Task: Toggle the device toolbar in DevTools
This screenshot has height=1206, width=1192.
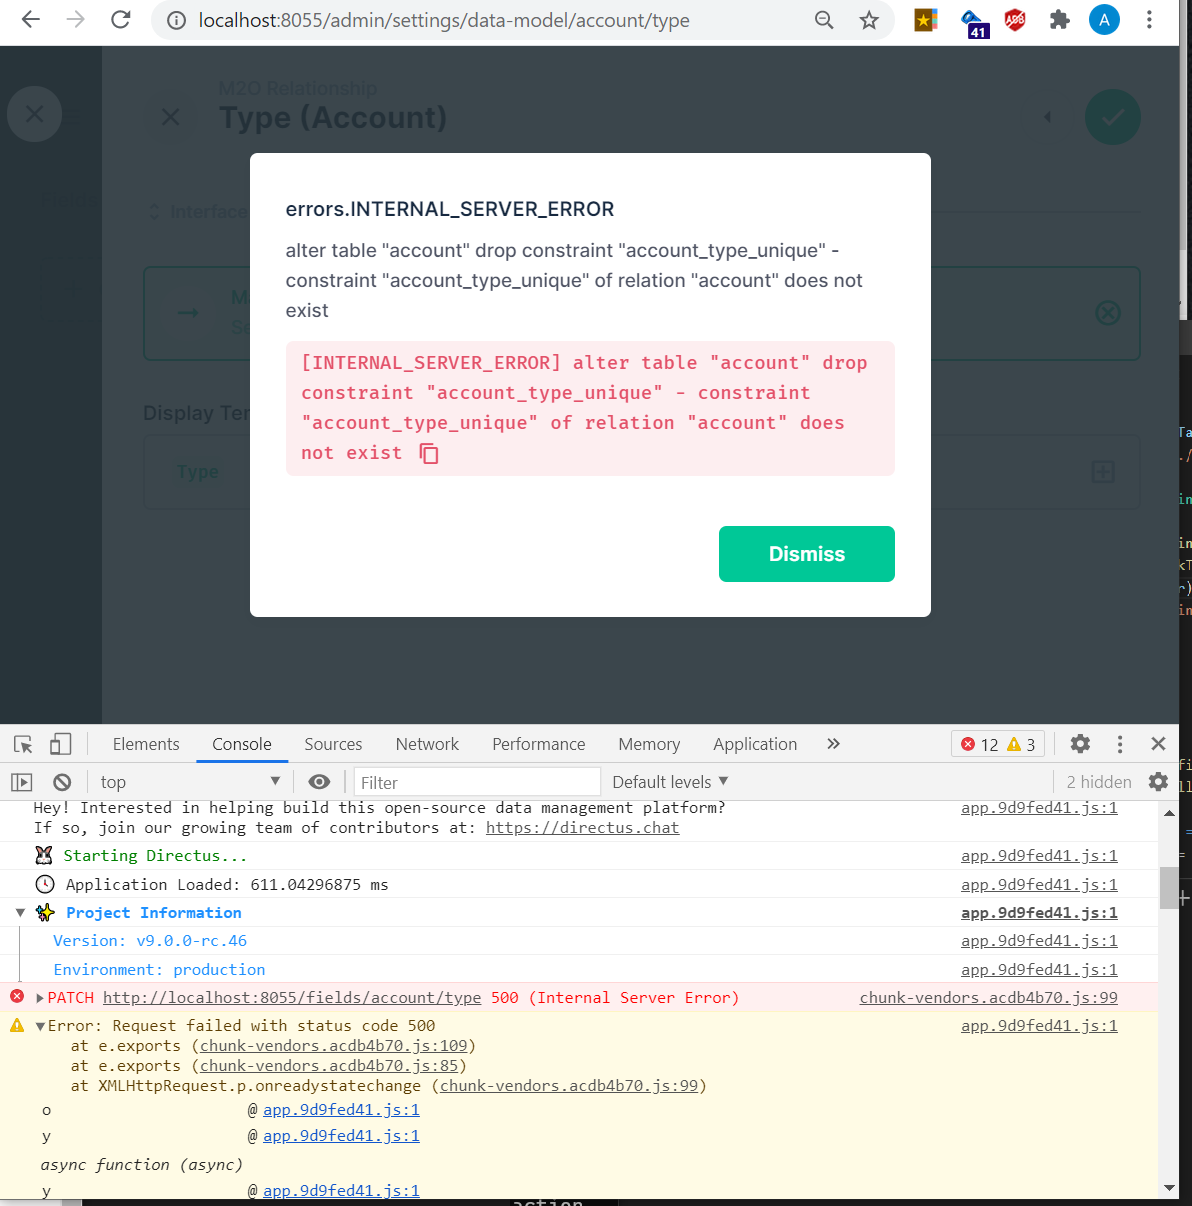Action: tap(61, 743)
